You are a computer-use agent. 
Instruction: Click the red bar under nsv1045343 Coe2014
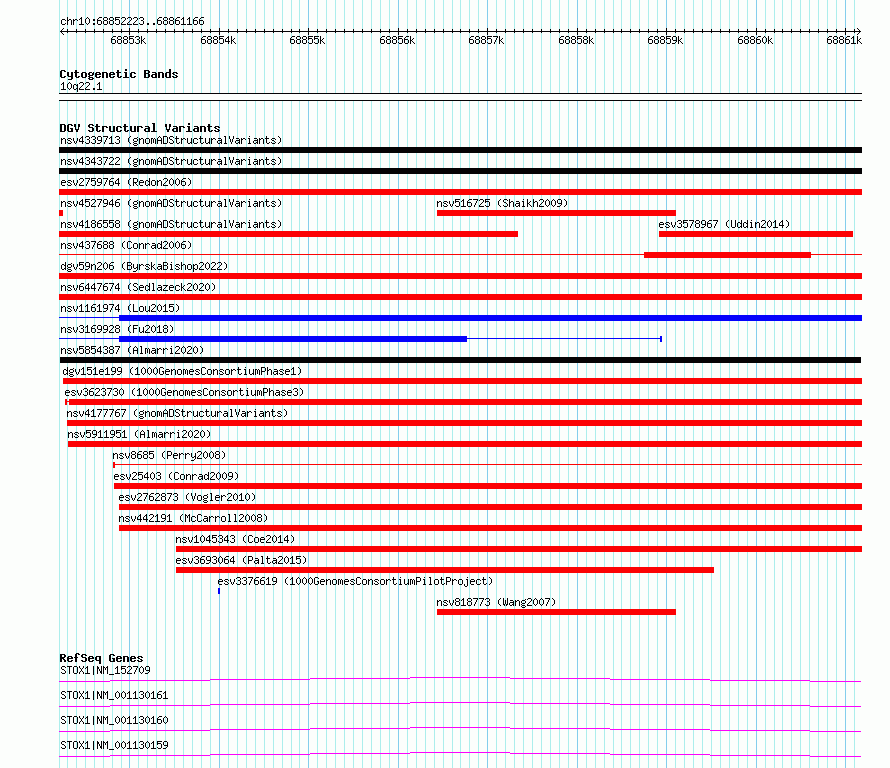tap(519, 549)
